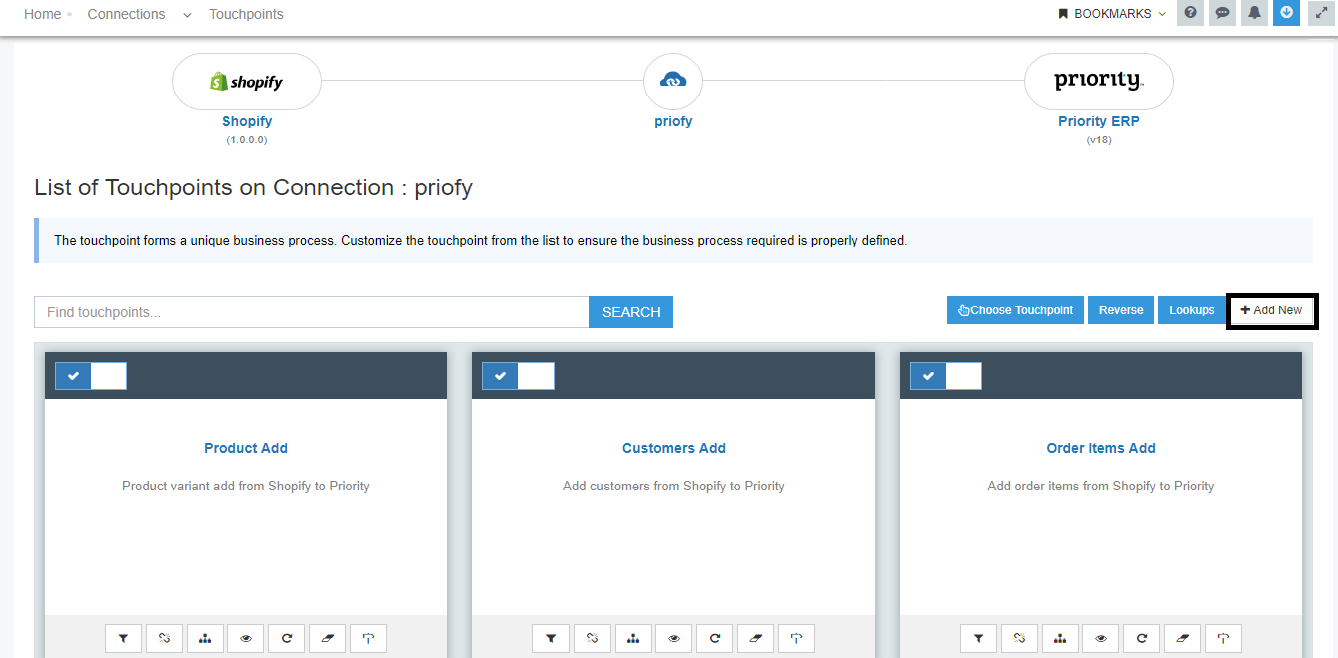Navigate to Home in the breadcrumb
This screenshot has height=658, width=1338.
click(x=42, y=13)
